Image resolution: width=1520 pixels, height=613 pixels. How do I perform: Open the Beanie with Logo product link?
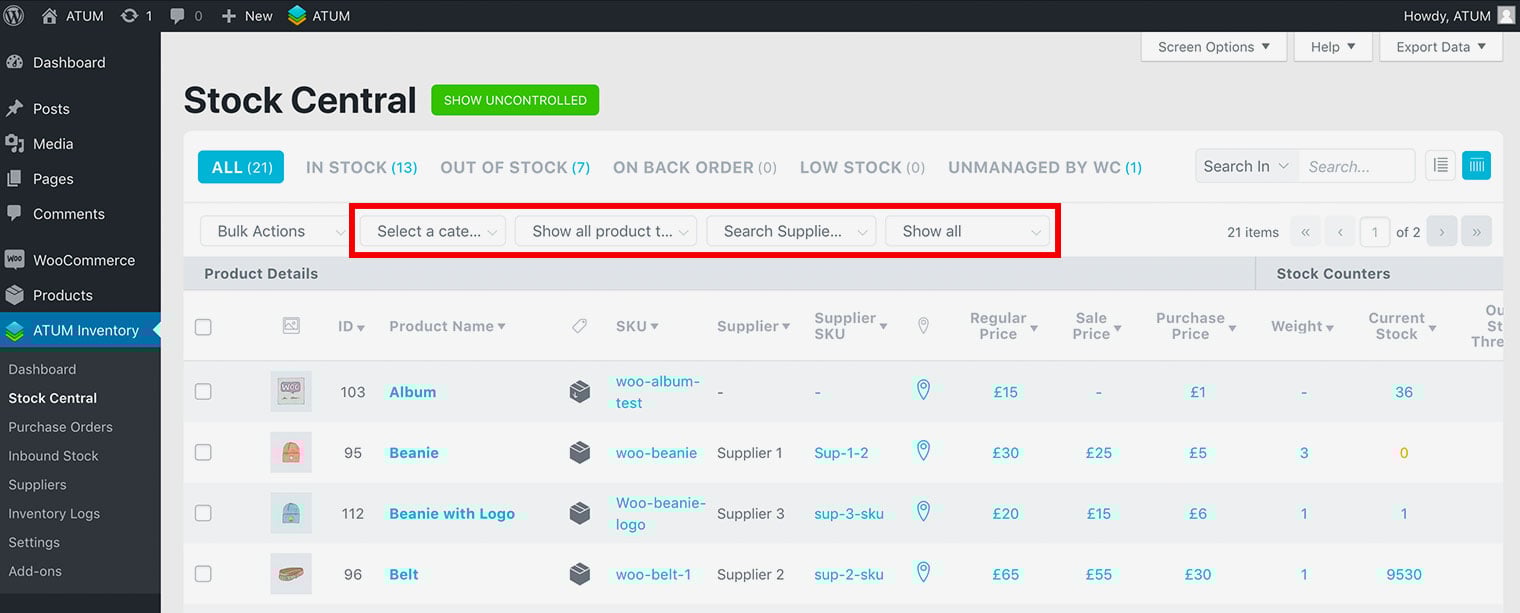452,514
